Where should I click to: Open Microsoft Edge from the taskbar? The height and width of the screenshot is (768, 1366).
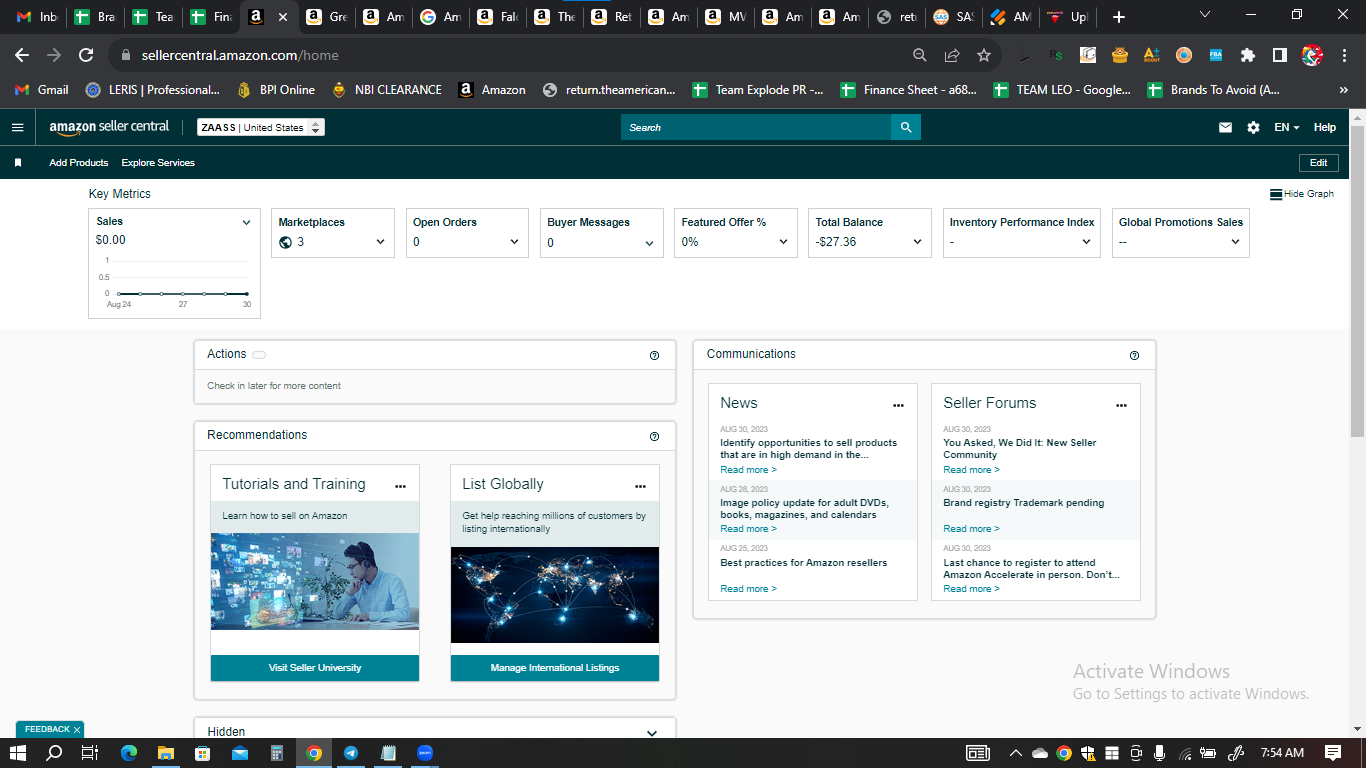(128, 753)
